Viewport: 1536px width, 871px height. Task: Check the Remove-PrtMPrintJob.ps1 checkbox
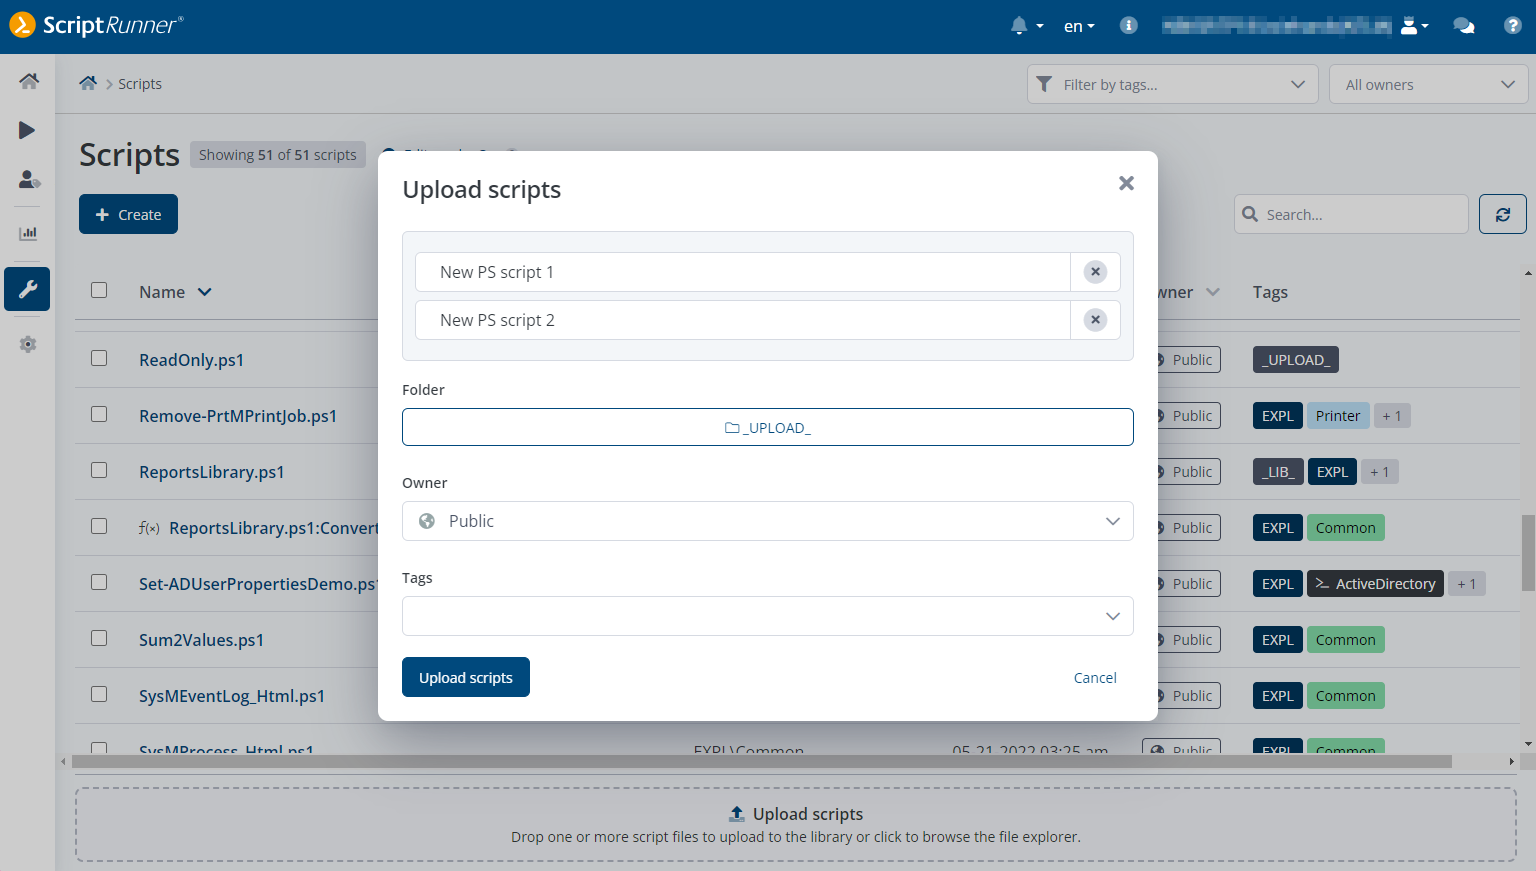coord(99,414)
